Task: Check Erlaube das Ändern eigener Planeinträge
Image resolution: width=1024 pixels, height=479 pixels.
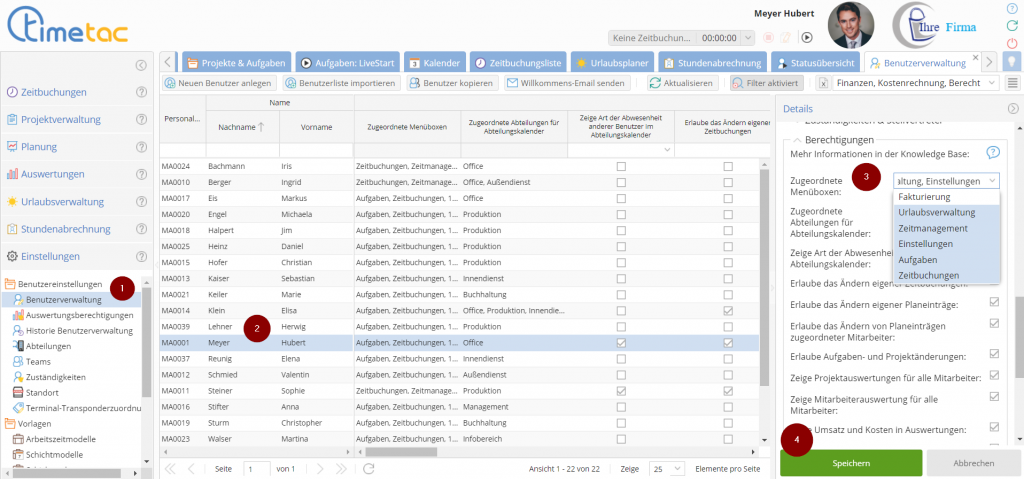Action: (x=994, y=302)
